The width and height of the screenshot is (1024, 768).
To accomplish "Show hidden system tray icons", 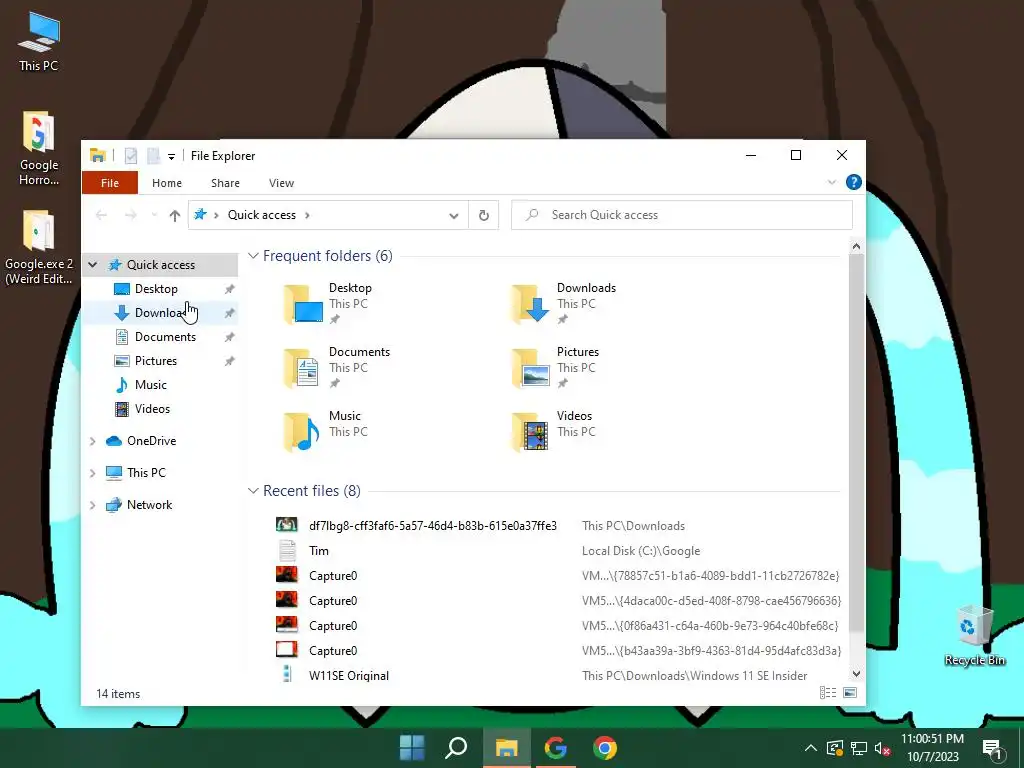I will (x=810, y=748).
